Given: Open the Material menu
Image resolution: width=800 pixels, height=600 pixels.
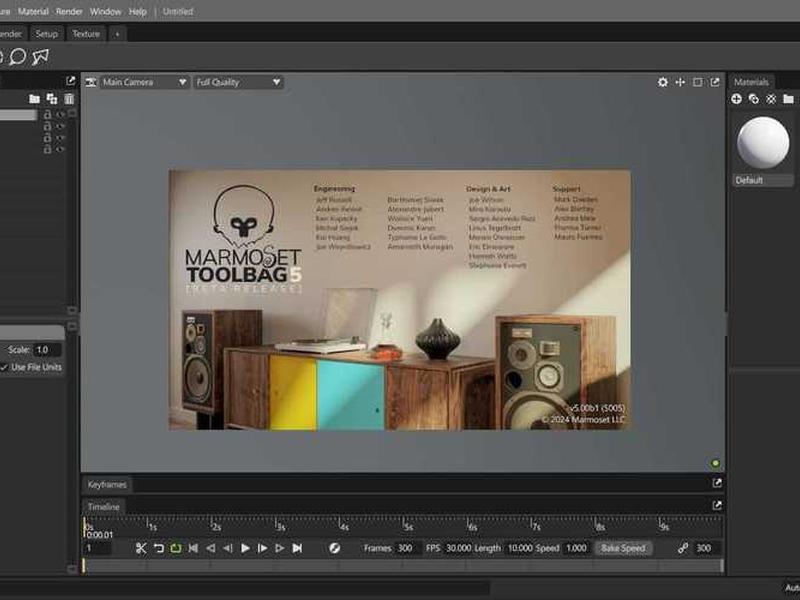Looking at the screenshot, I should 33,11.
